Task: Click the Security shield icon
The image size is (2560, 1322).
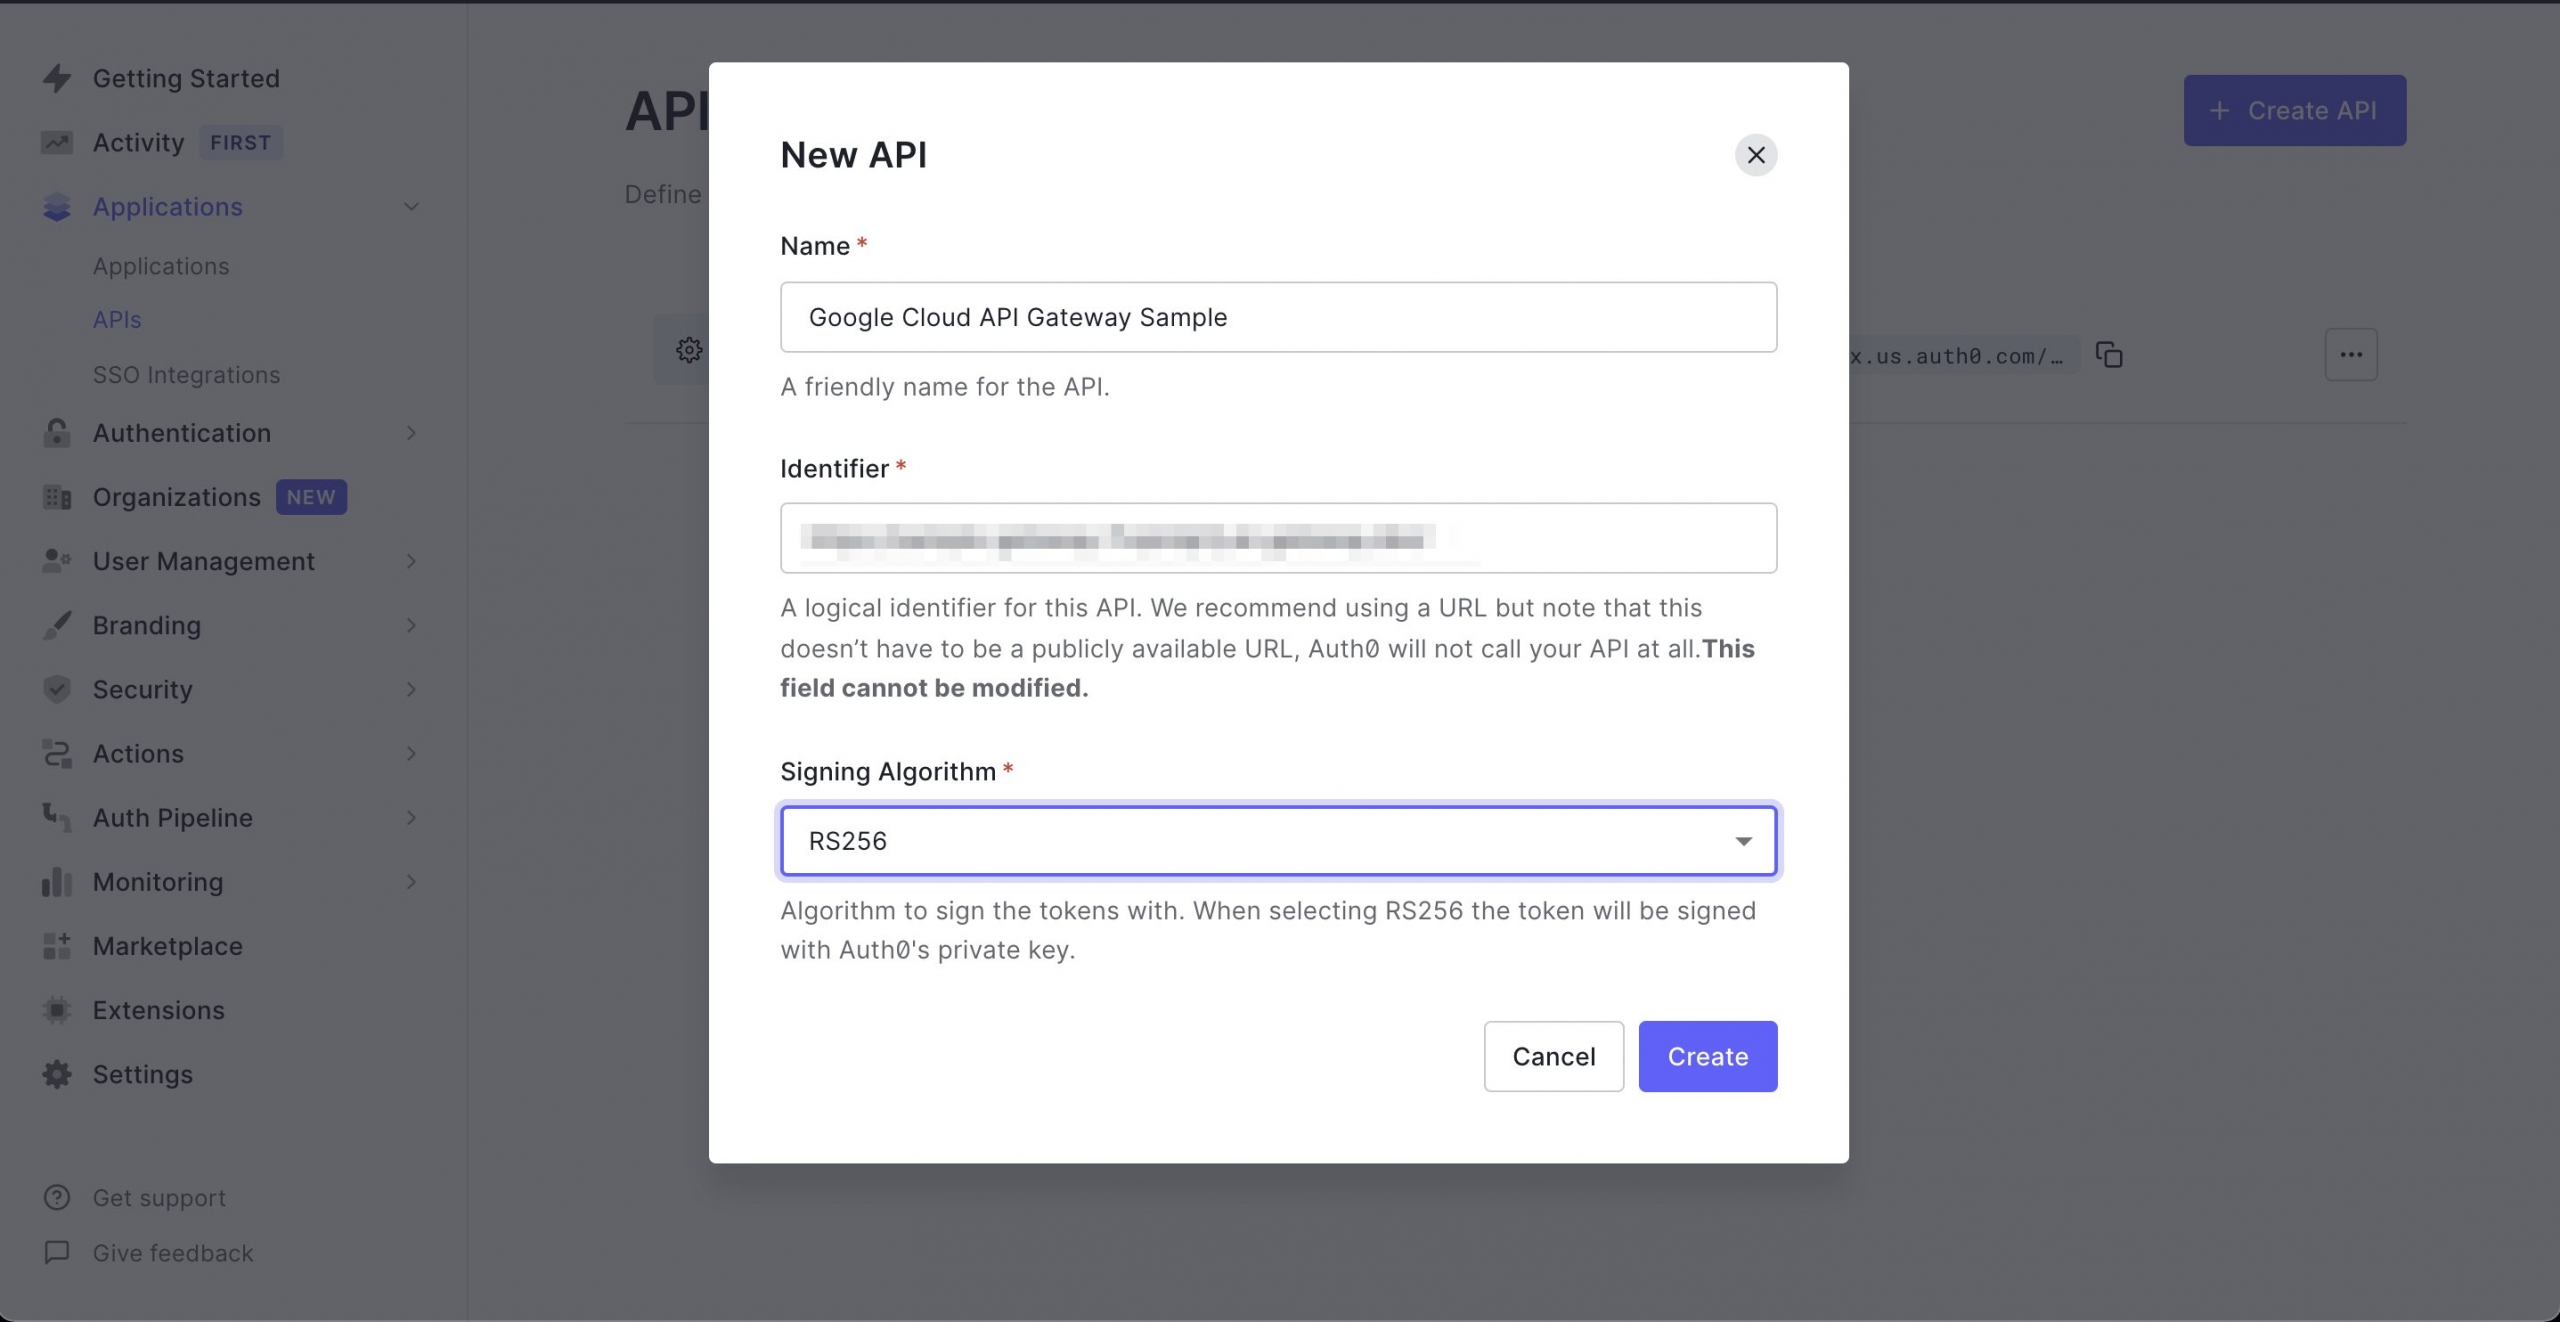Action: (57, 689)
